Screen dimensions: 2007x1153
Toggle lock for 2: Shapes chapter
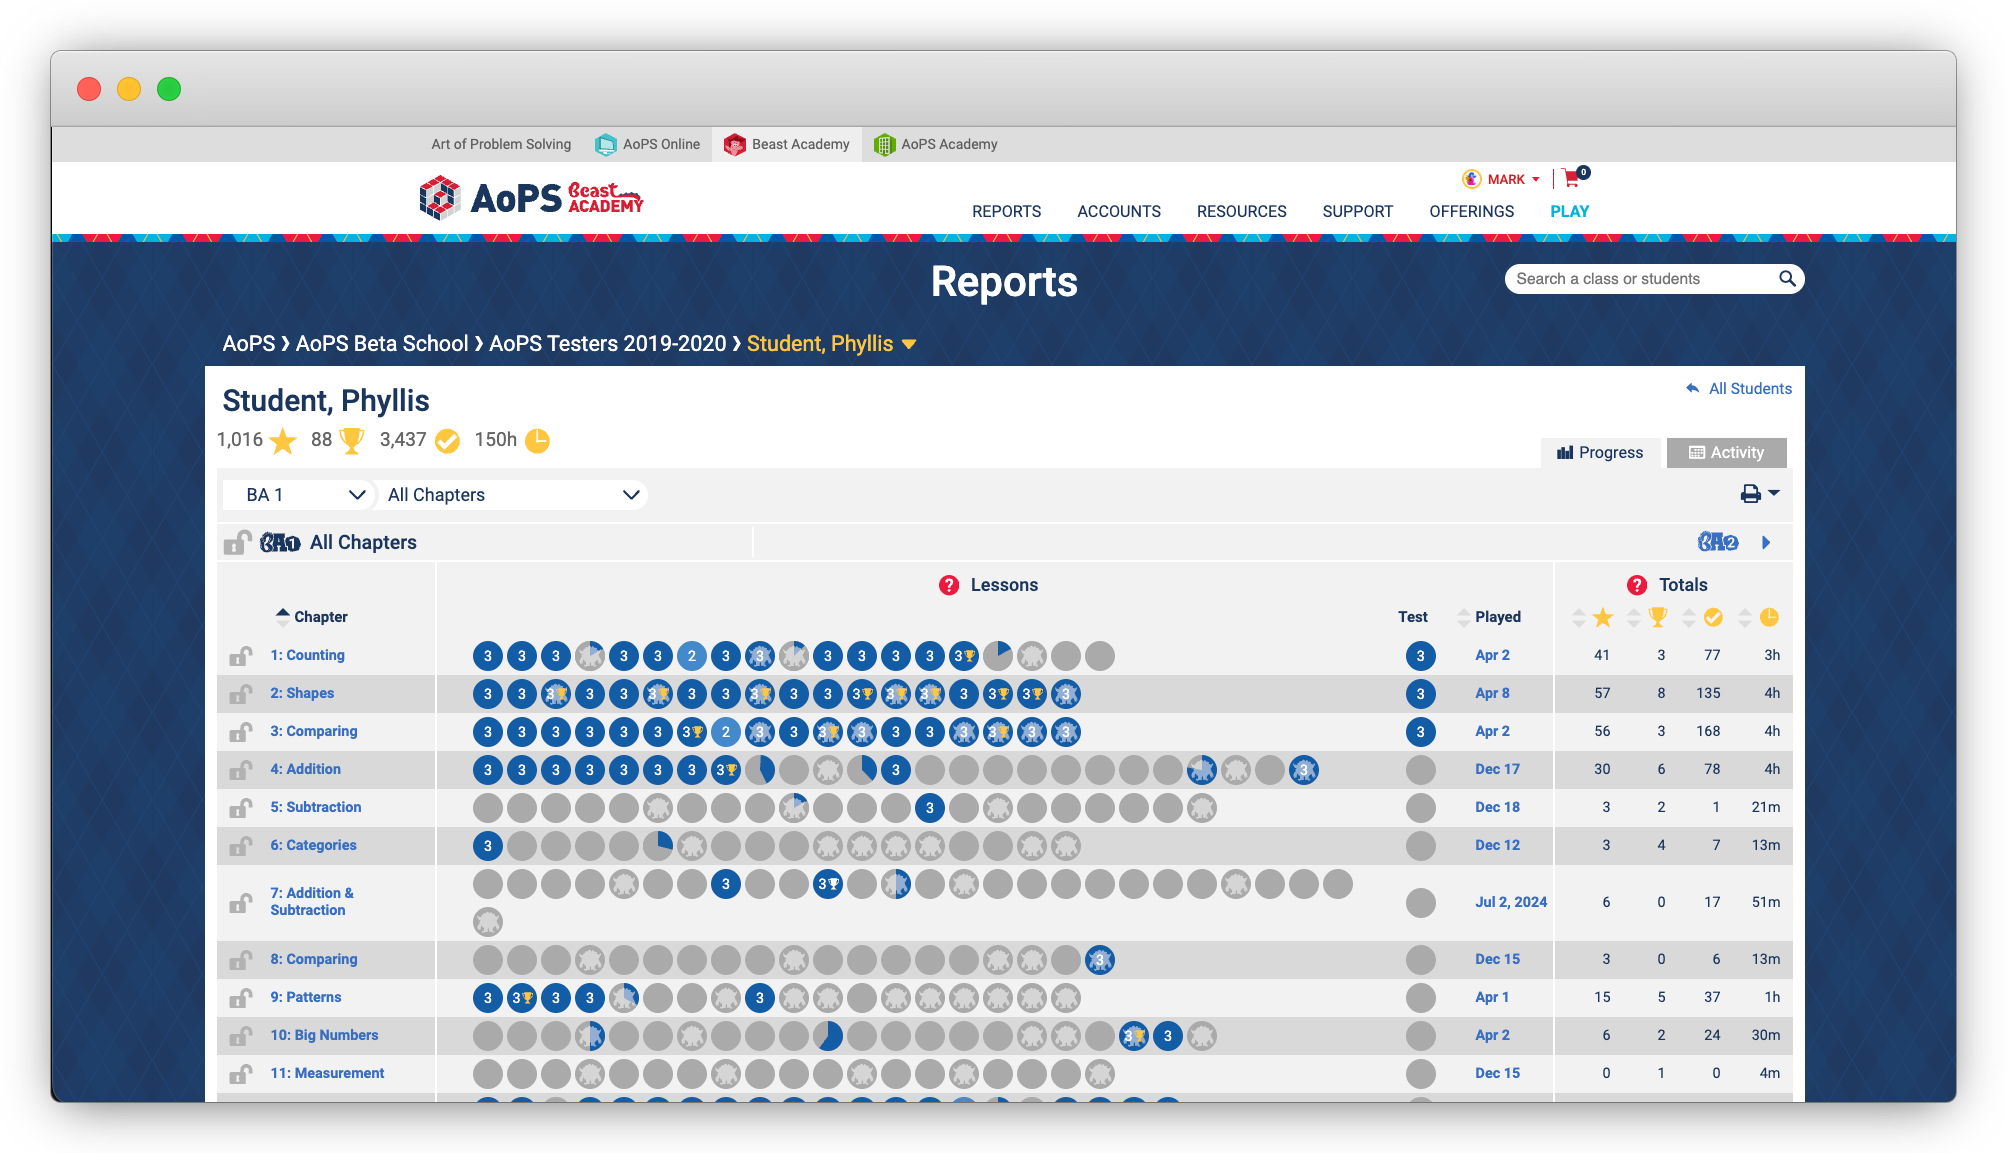click(x=240, y=694)
